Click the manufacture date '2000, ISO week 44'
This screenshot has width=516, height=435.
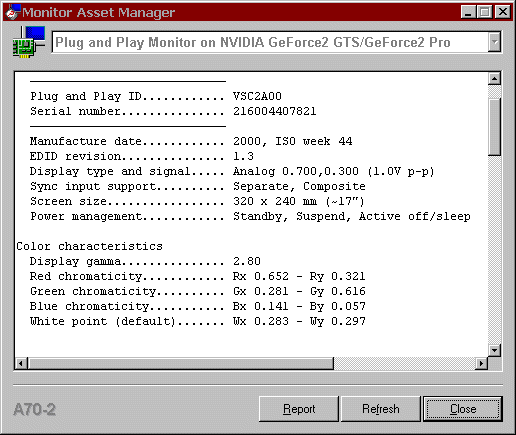point(293,141)
